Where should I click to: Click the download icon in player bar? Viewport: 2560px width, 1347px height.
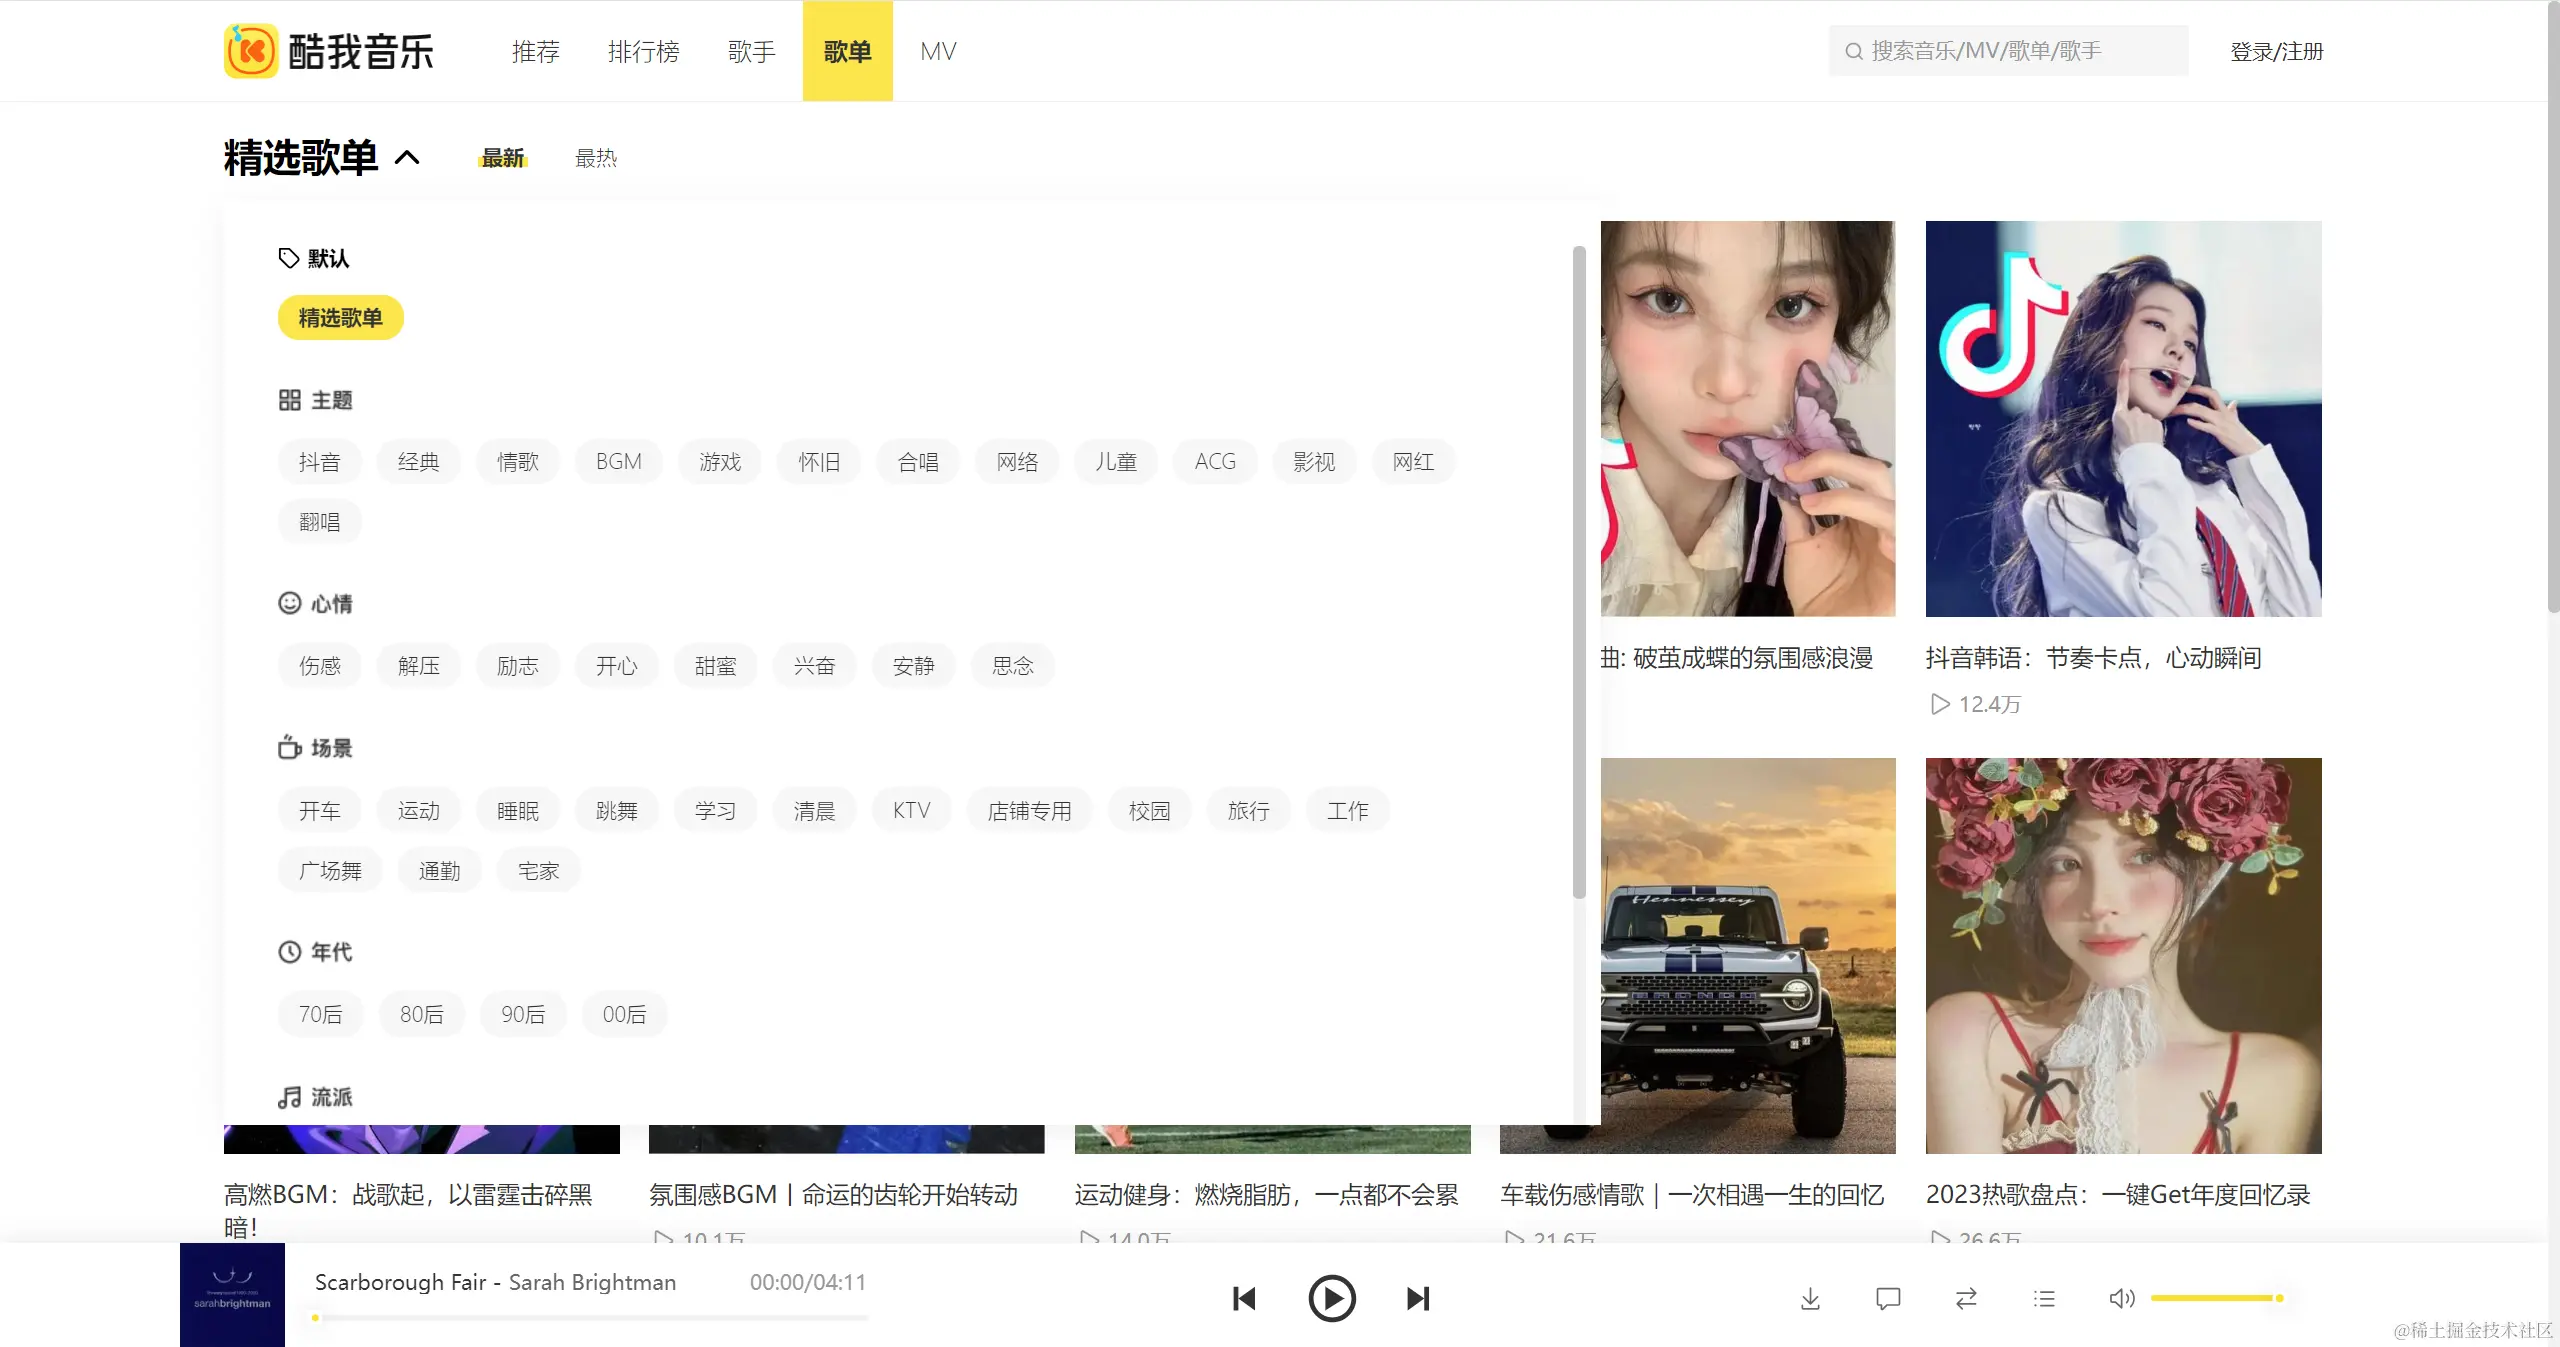(1810, 1298)
